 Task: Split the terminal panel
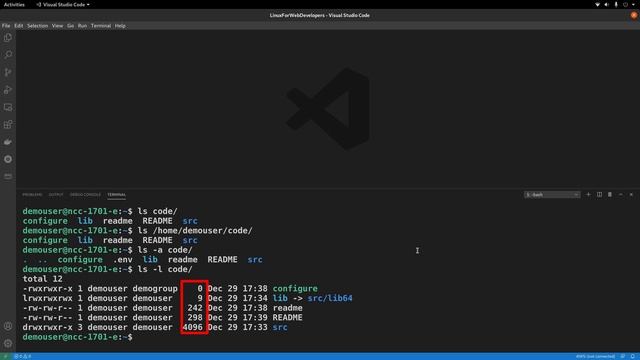coord(599,195)
